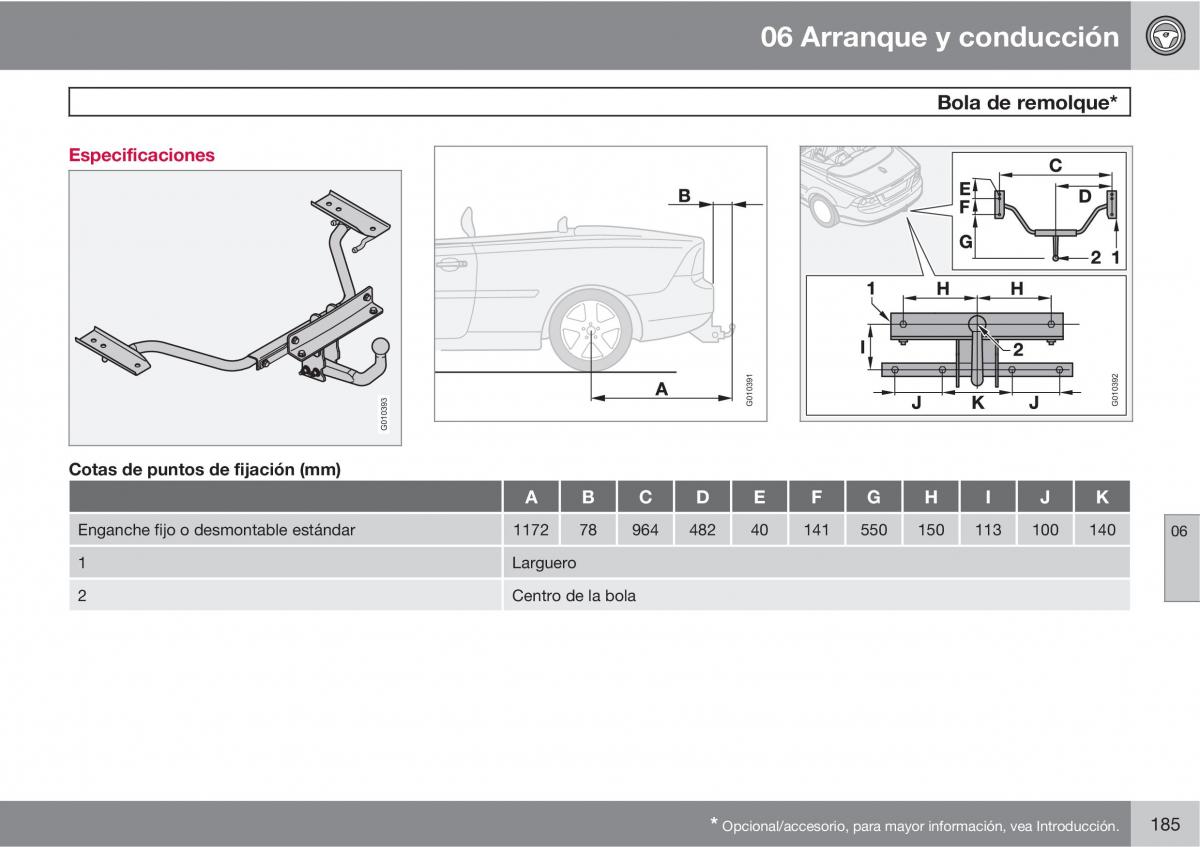This screenshot has width=1200, height=847.
Task: Click column header G in the table
Action: click(873, 497)
